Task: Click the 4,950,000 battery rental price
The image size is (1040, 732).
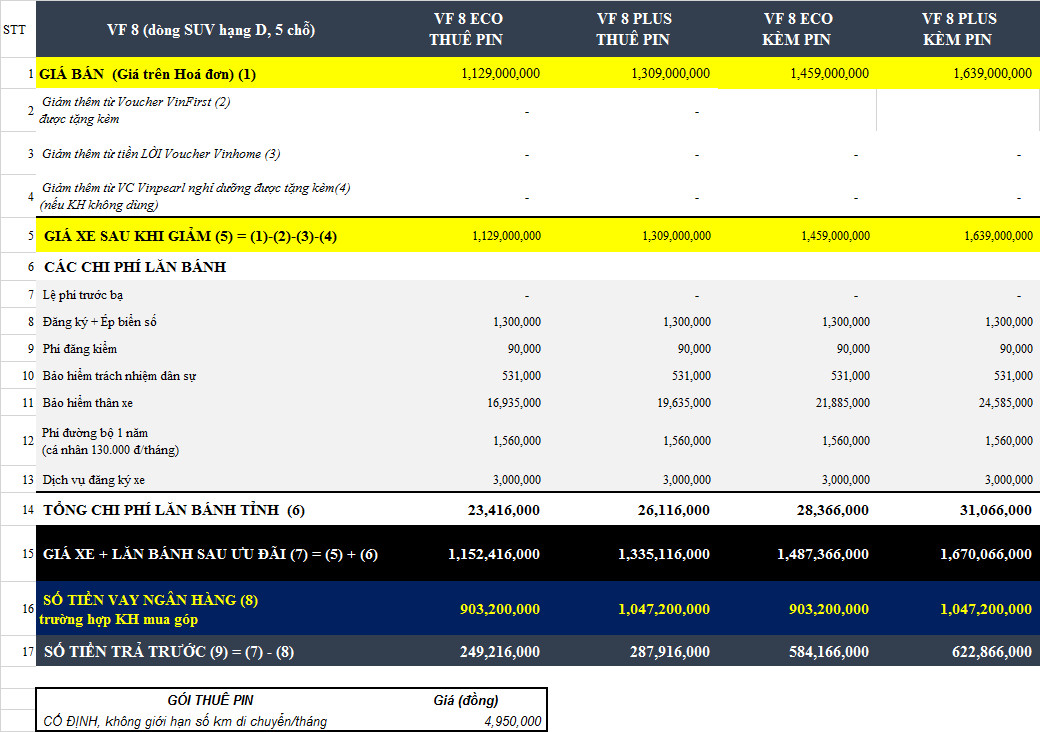Action: [x=511, y=721]
